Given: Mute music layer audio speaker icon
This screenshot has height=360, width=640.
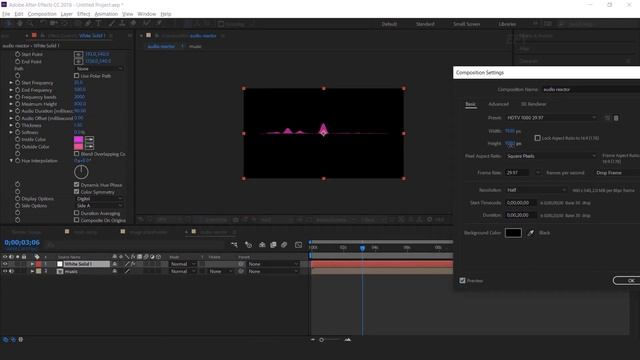Looking at the screenshot, I should [11, 271].
